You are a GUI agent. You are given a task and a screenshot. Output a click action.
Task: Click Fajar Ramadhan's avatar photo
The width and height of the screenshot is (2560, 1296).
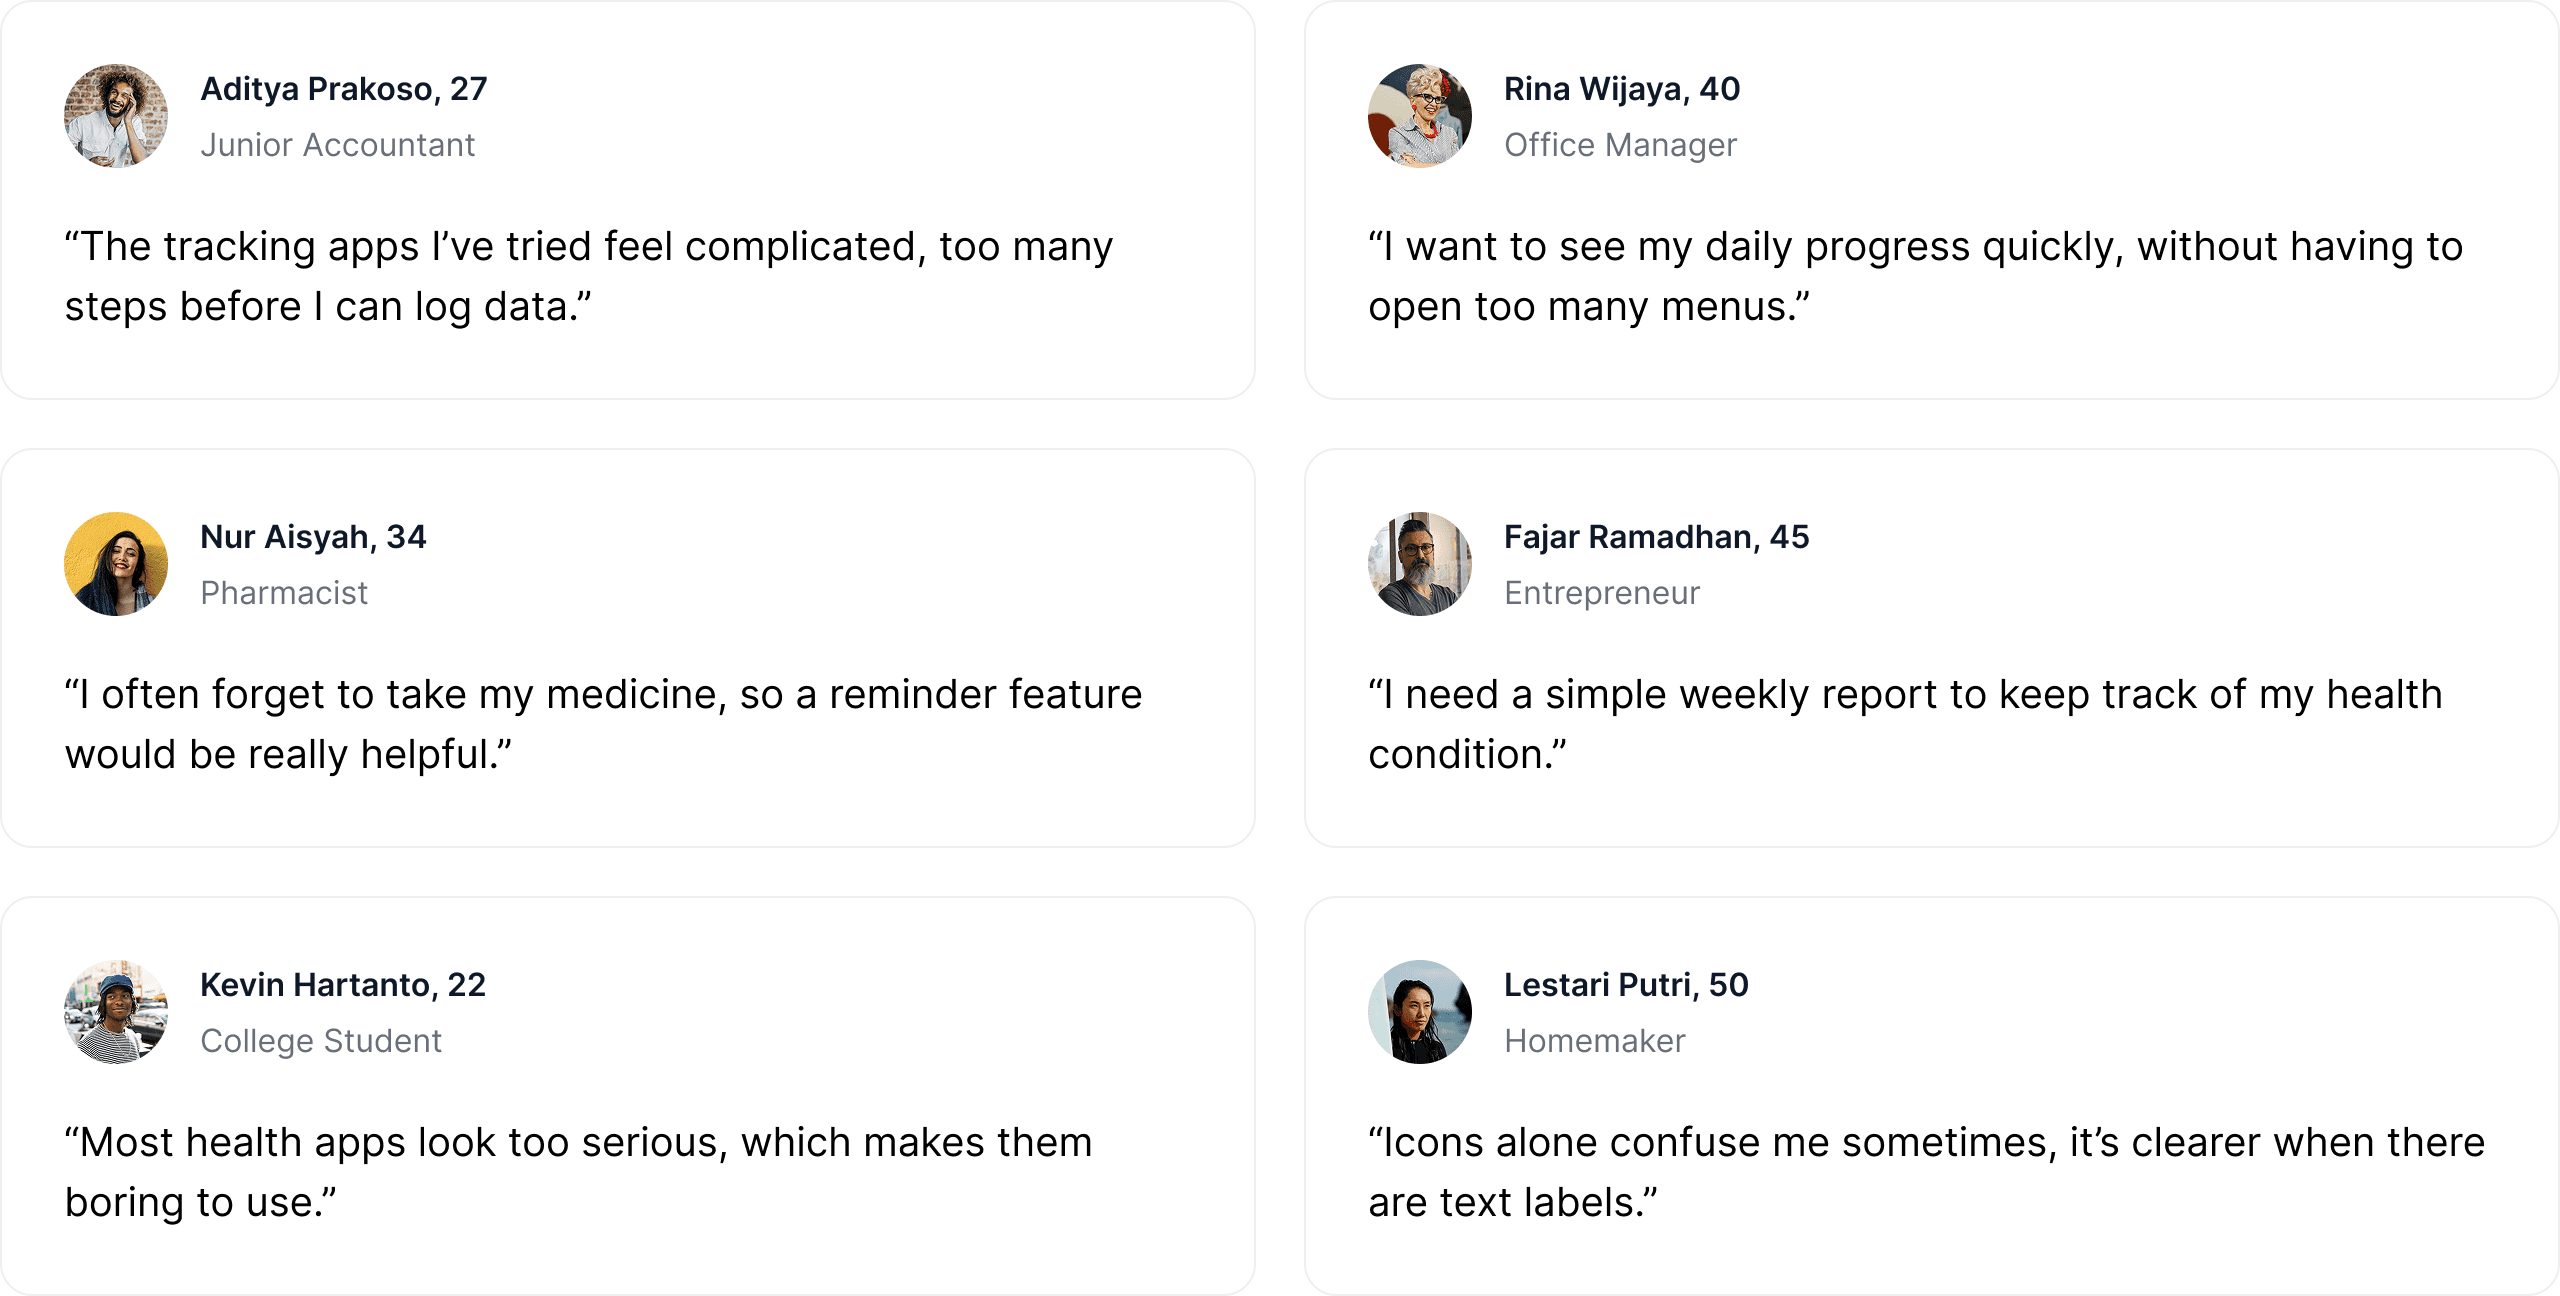[x=1420, y=564]
